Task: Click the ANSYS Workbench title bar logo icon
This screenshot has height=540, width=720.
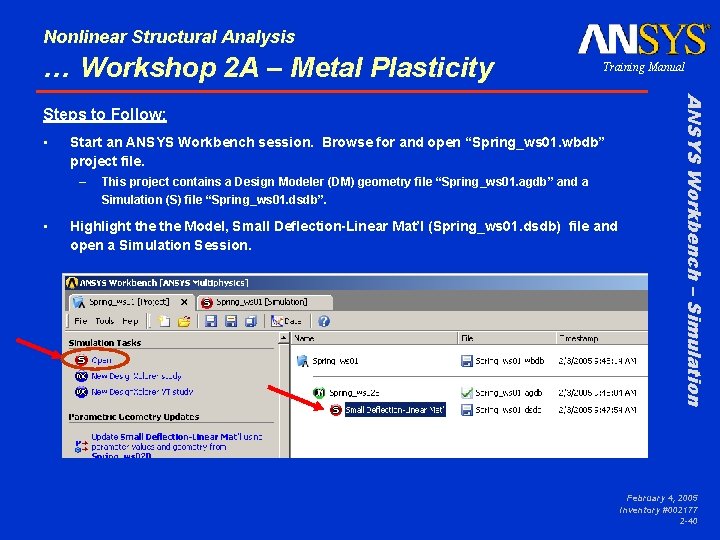Action: (71, 282)
